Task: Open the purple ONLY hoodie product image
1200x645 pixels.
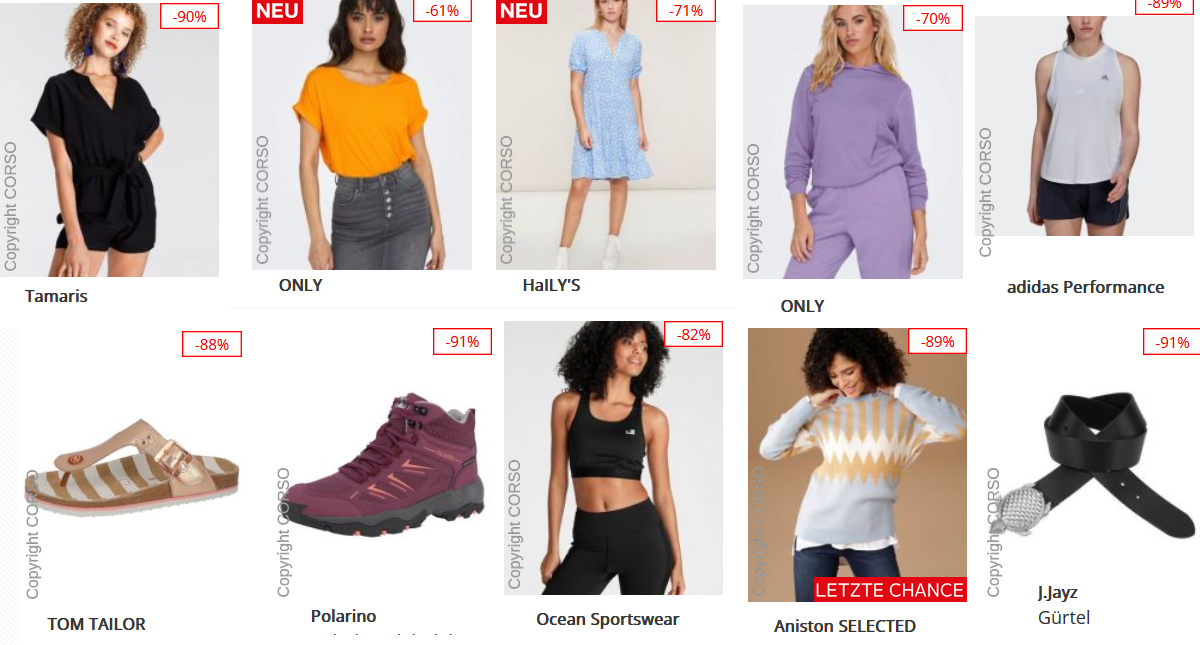Action: pos(853,142)
